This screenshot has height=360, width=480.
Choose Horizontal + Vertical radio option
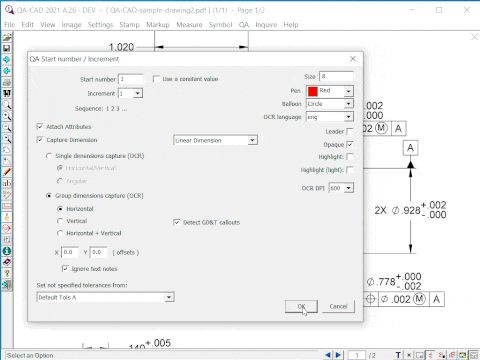[60, 233]
